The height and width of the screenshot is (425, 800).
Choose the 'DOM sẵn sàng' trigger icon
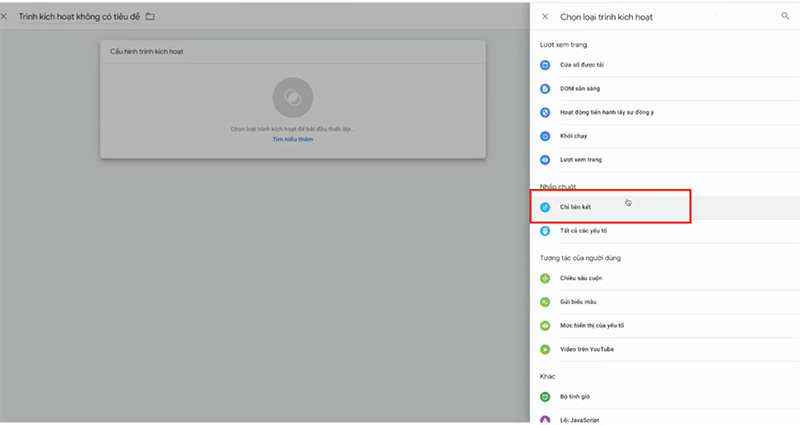[x=545, y=89]
